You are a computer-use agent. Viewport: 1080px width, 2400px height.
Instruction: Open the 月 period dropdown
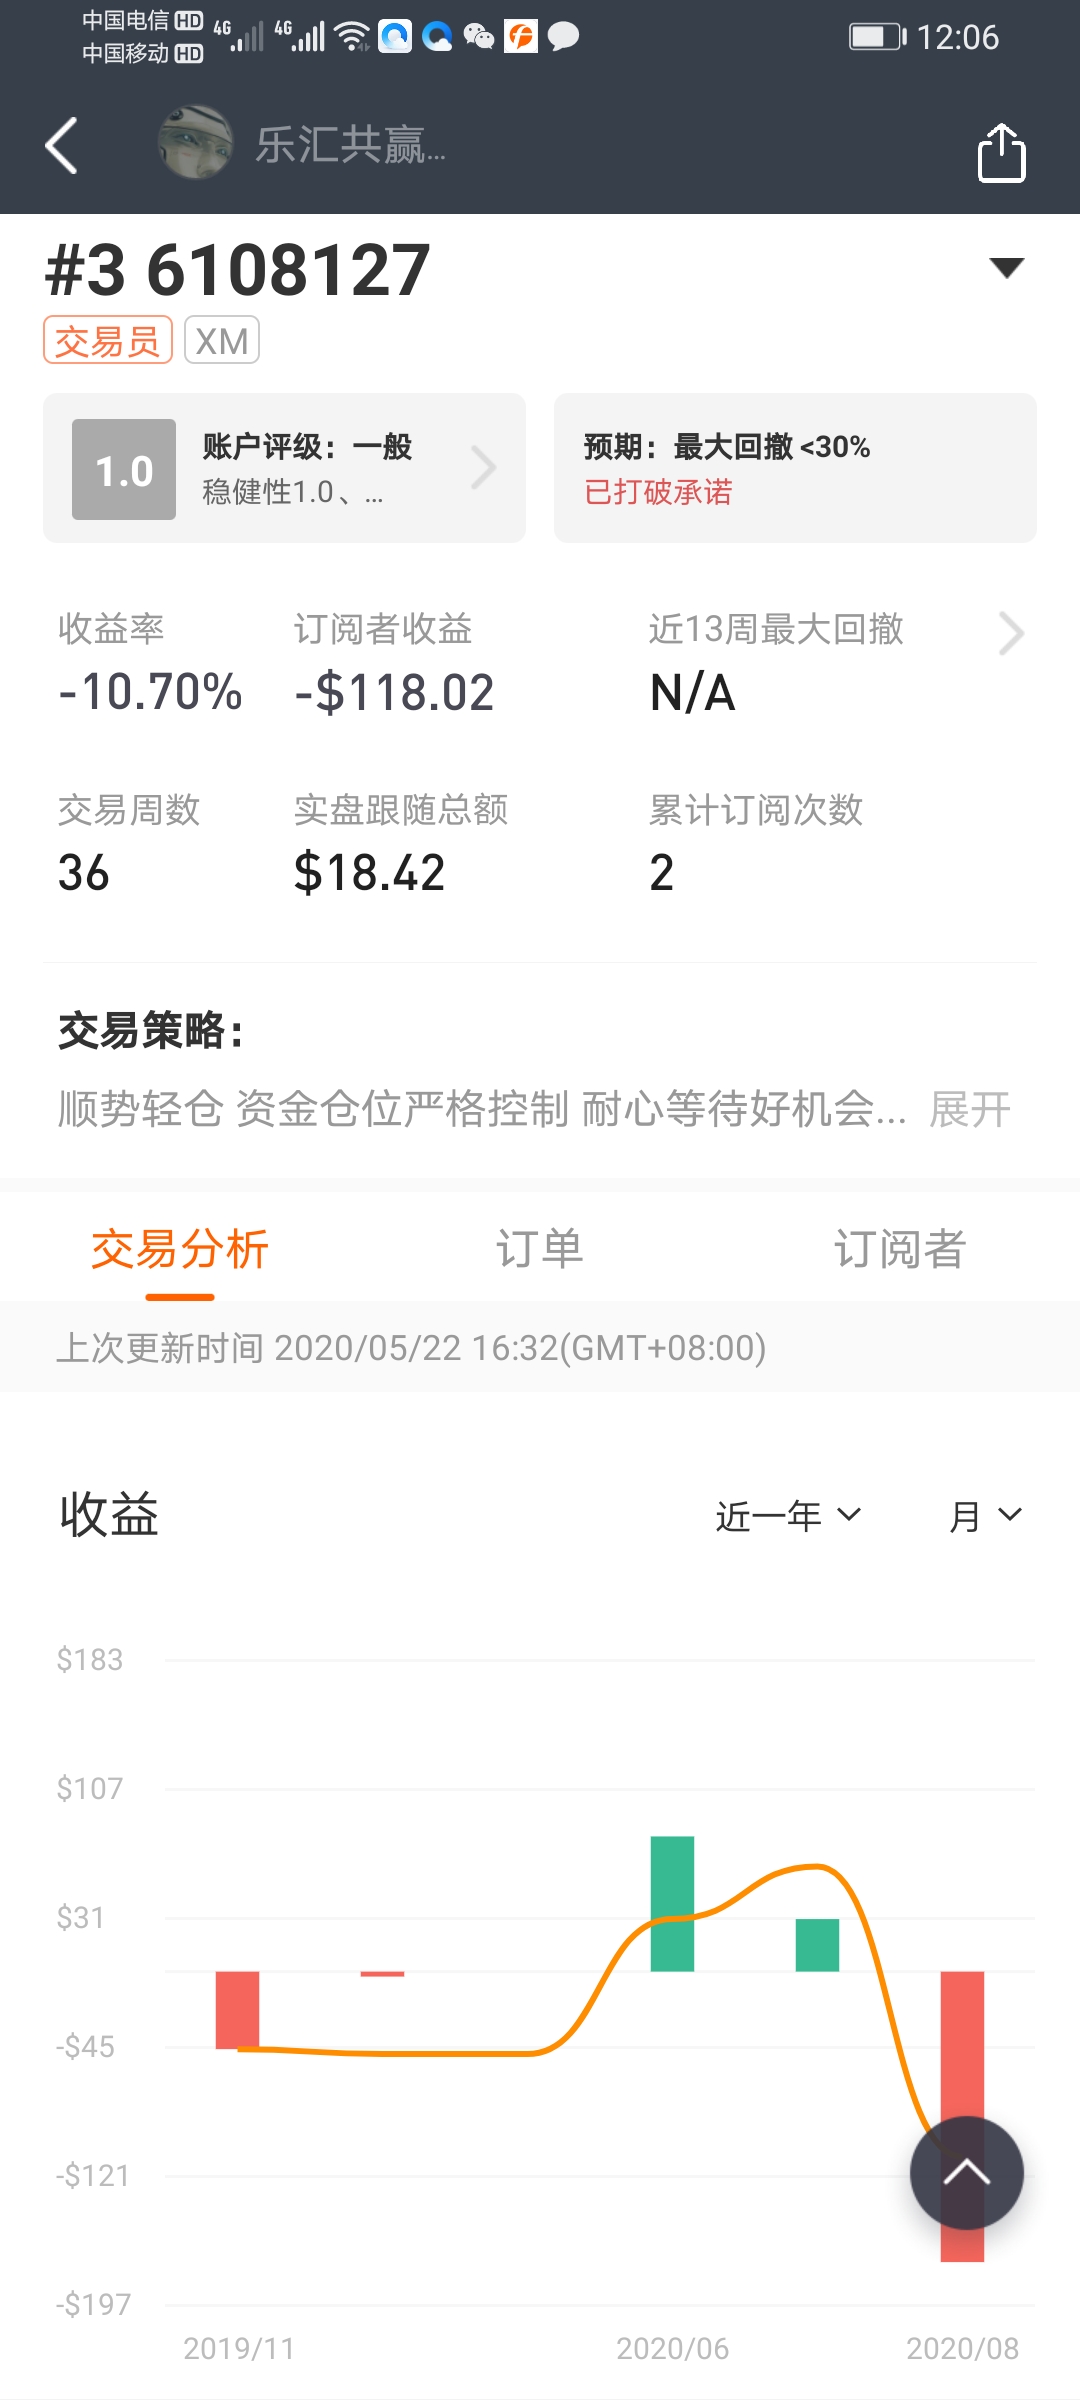pyautogui.click(x=985, y=1516)
